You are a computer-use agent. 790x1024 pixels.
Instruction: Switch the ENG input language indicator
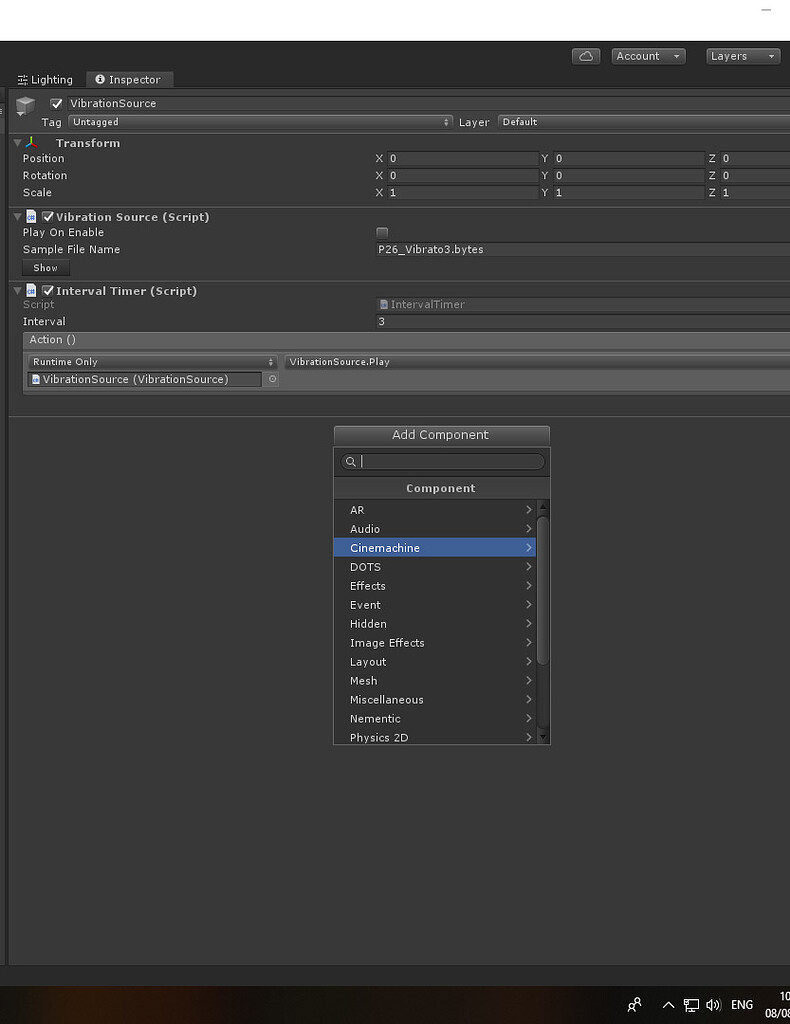coord(742,1005)
